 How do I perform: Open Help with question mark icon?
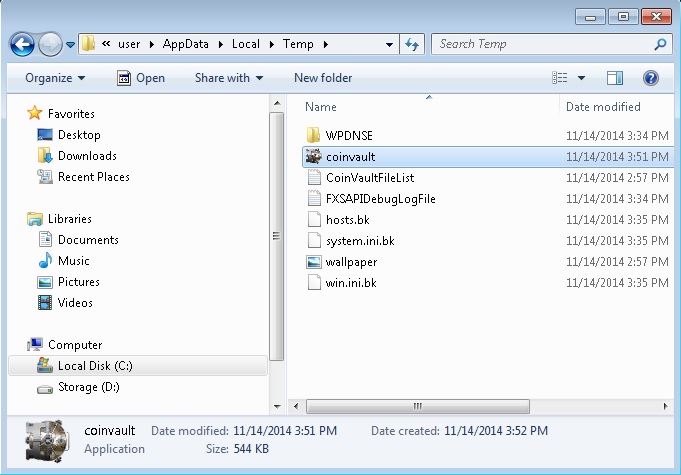[651, 78]
